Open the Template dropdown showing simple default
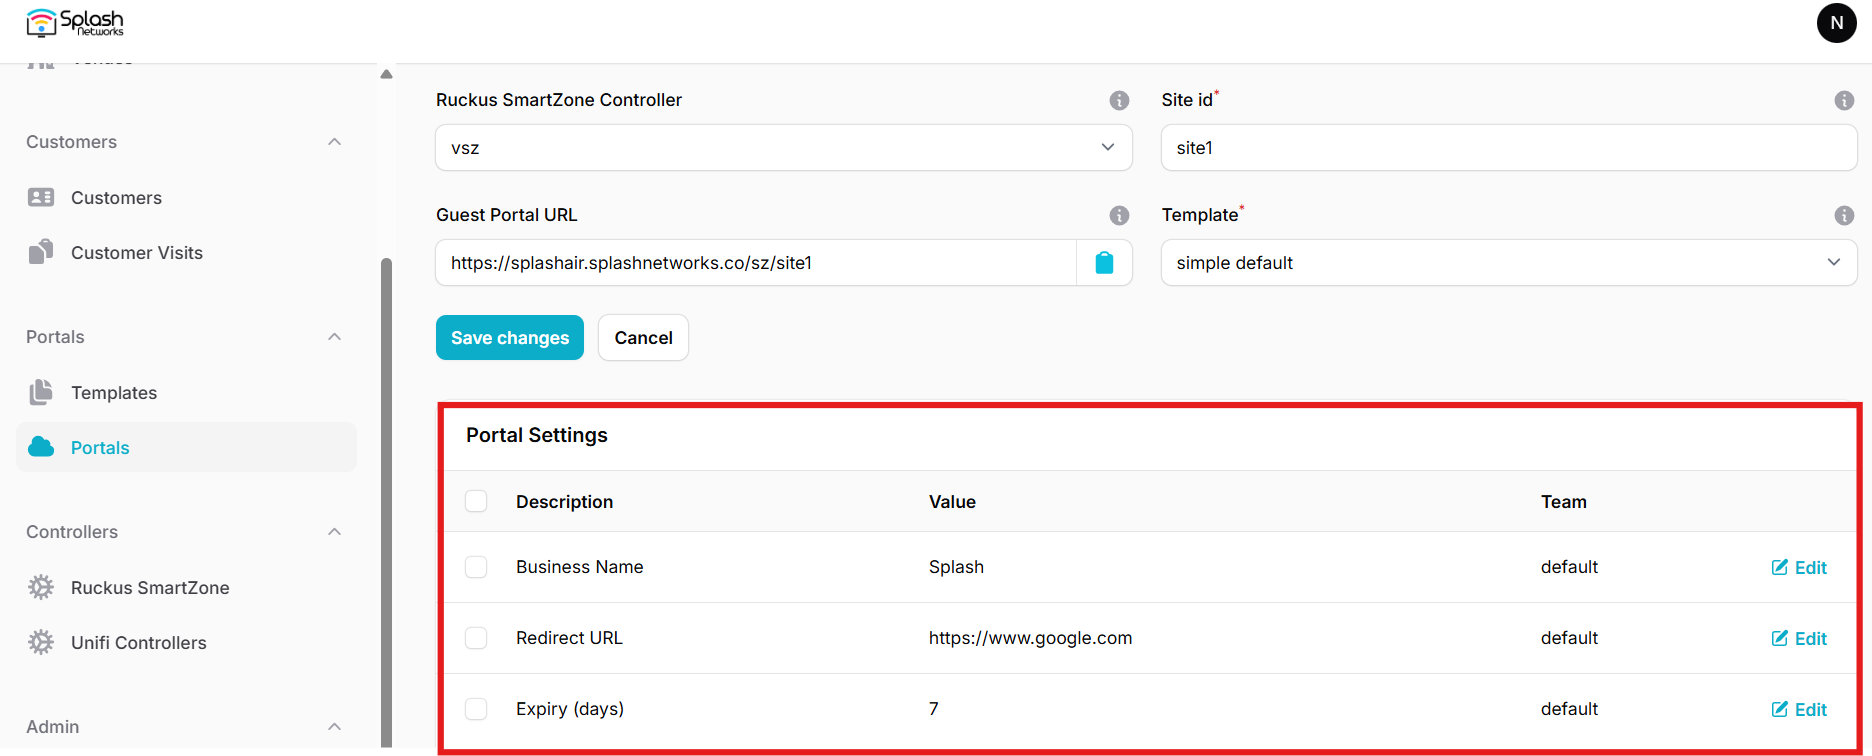 1509,263
